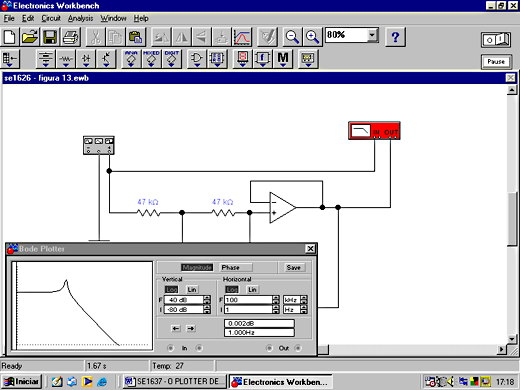
Task: Open the Favorites parts bin
Action: tap(11, 59)
